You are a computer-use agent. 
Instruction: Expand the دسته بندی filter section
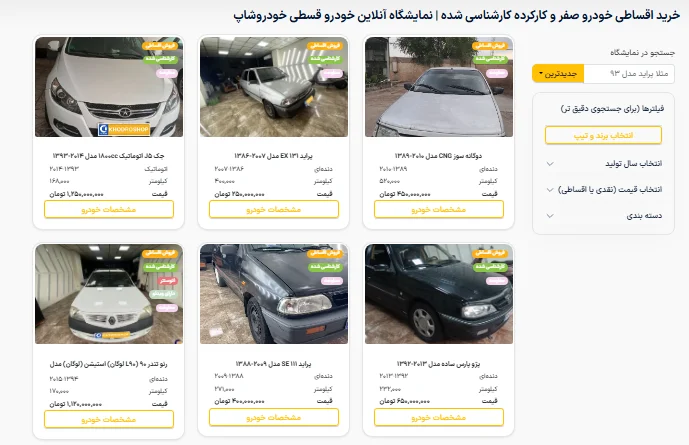[x=603, y=216]
